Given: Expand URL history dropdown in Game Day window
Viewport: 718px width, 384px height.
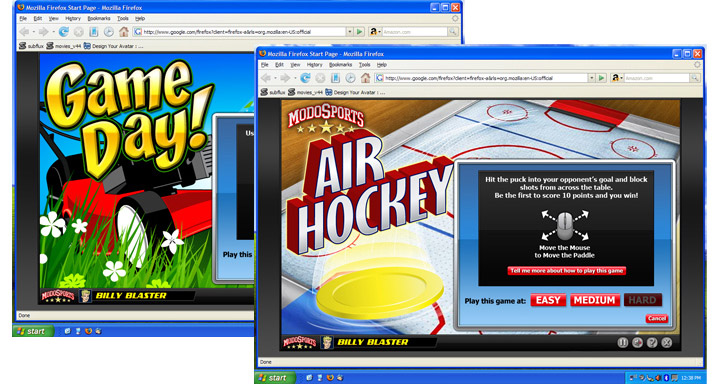Looking at the screenshot, I should (x=349, y=32).
